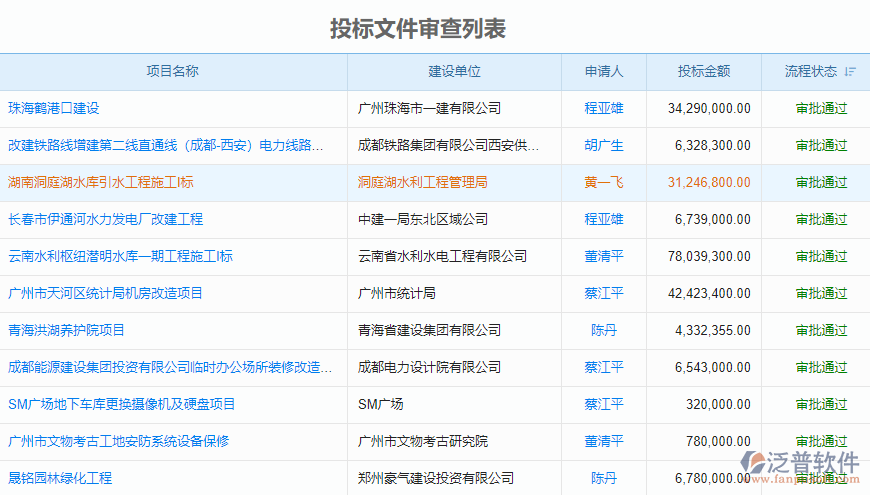Click applicant 程亚雄 in the 长春市伊通河 row
870x495 pixels.
pos(604,219)
